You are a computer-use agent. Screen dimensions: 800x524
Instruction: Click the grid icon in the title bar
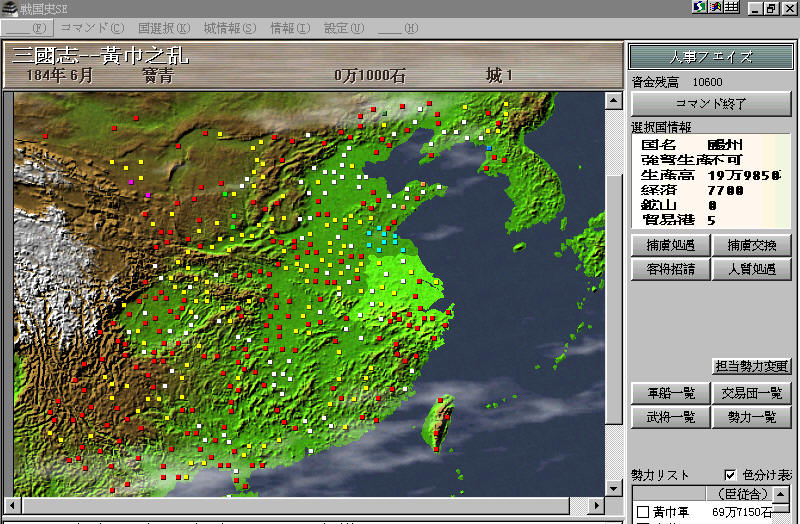(x=731, y=8)
